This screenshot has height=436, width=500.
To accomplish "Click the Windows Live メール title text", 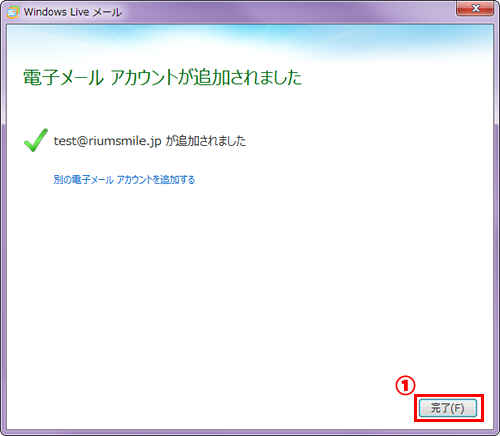I will [x=73, y=12].
